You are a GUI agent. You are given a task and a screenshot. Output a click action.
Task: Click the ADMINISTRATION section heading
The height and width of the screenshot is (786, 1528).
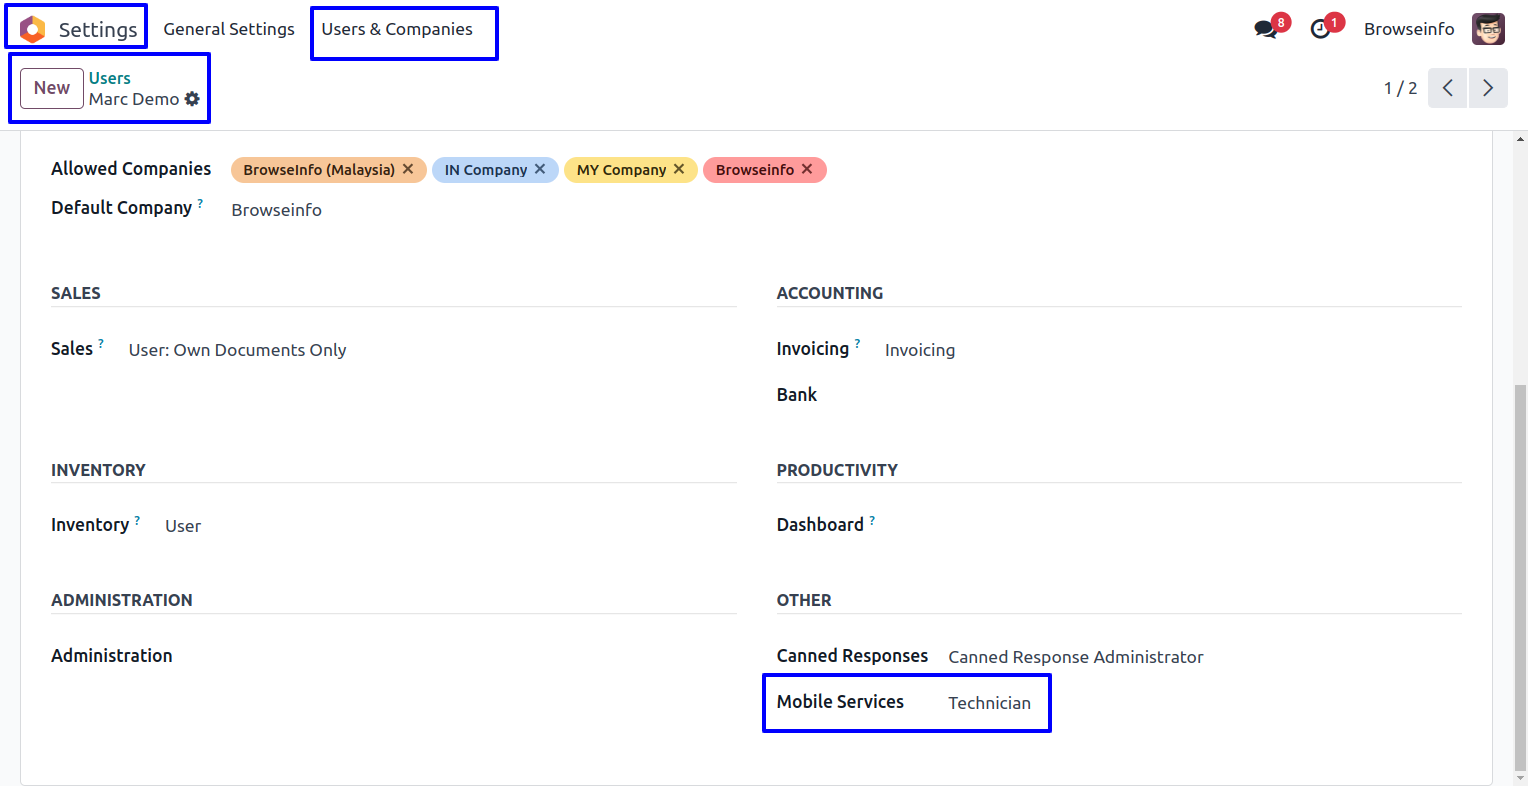122,600
